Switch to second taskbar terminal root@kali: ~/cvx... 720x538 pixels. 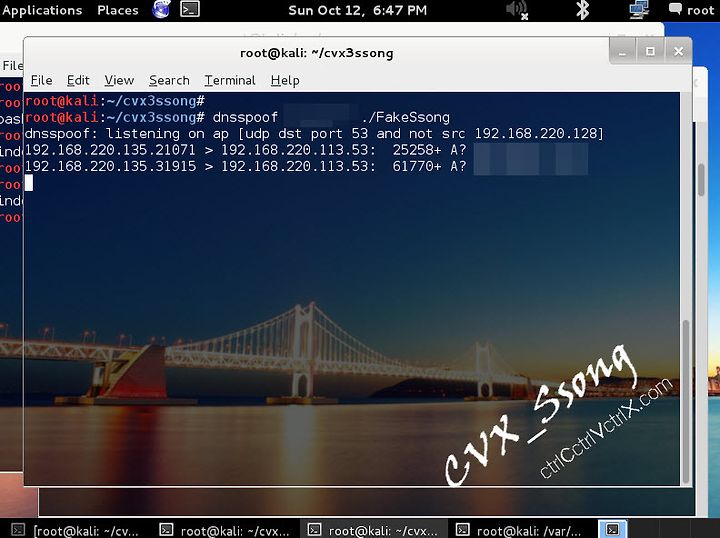226,530
